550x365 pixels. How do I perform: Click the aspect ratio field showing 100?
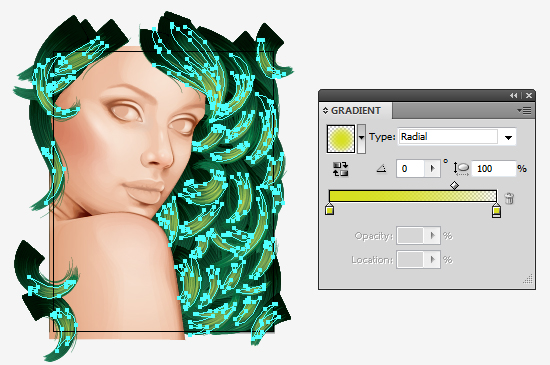click(x=493, y=169)
